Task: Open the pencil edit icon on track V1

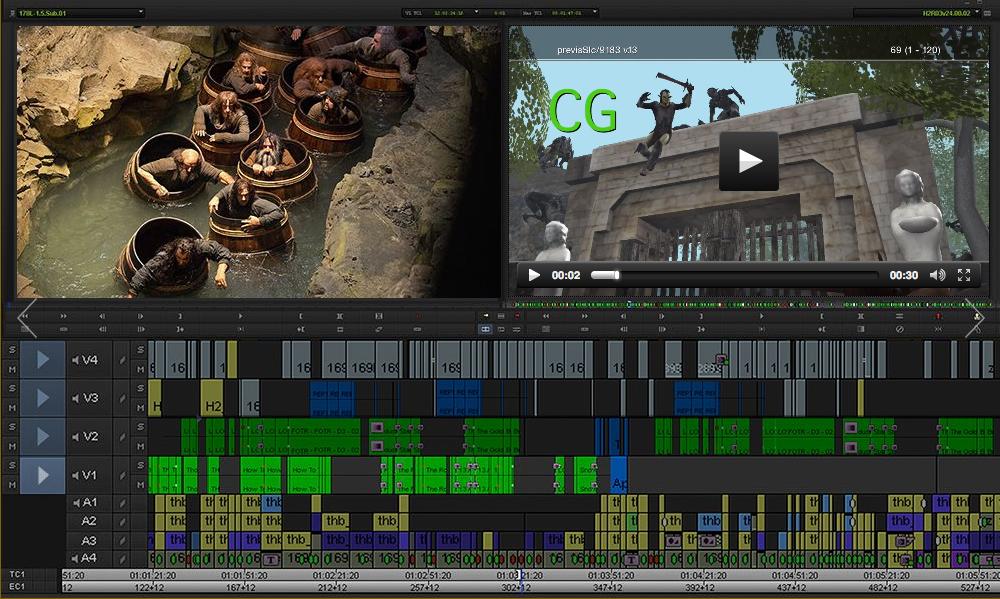Action: (x=122, y=475)
